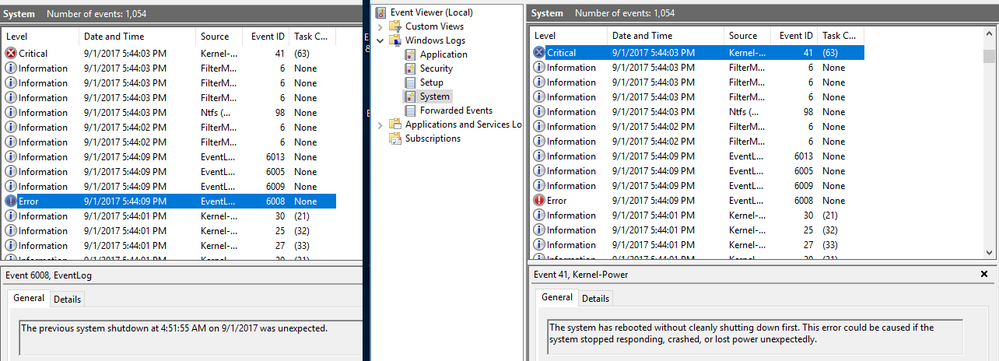Viewport: 999px width, 361px height.
Task: Click info icon of event 98 in right window
Action: coord(539,111)
